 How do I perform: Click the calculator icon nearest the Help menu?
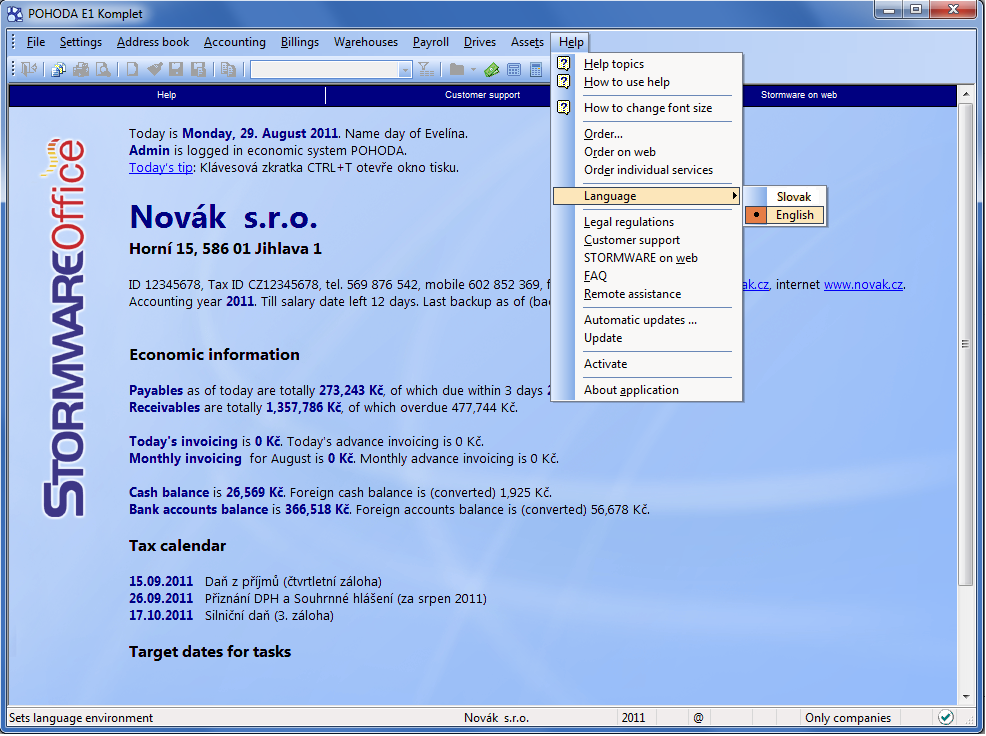(536, 69)
